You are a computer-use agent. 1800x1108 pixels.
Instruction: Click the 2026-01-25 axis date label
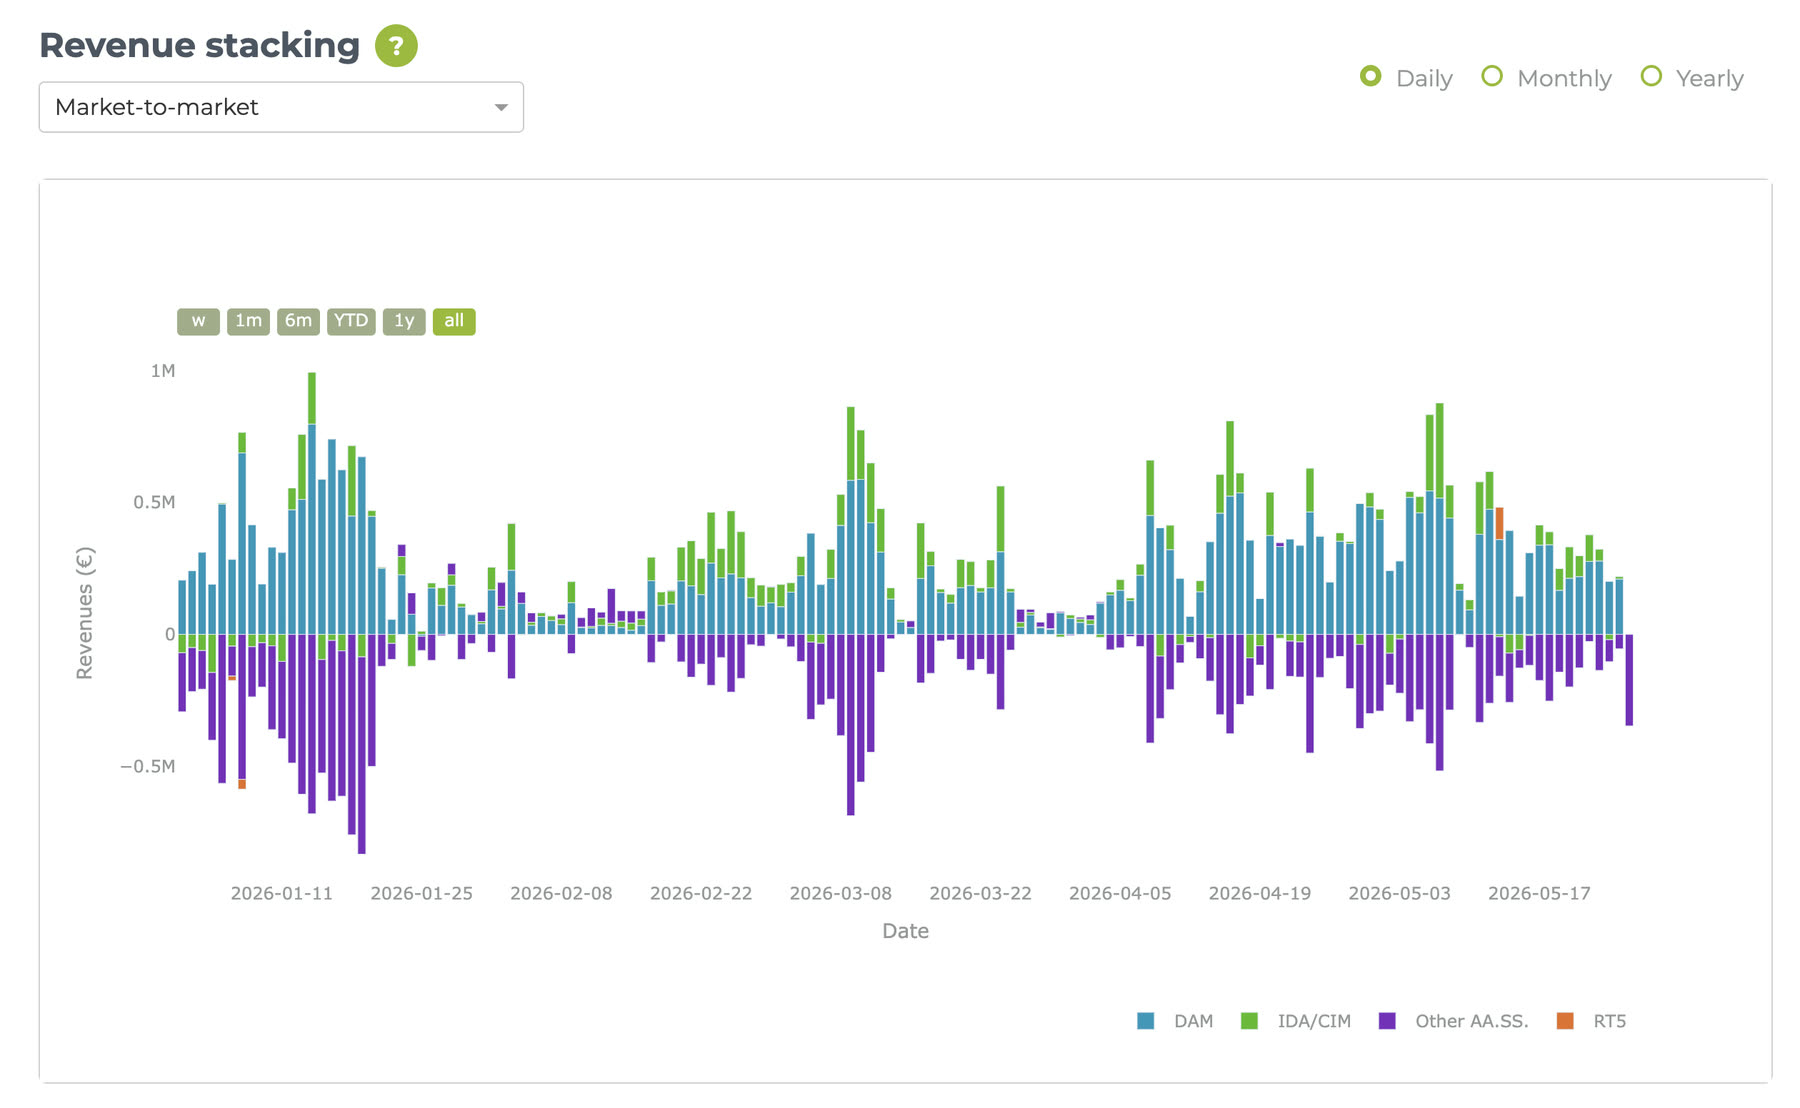click(422, 893)
